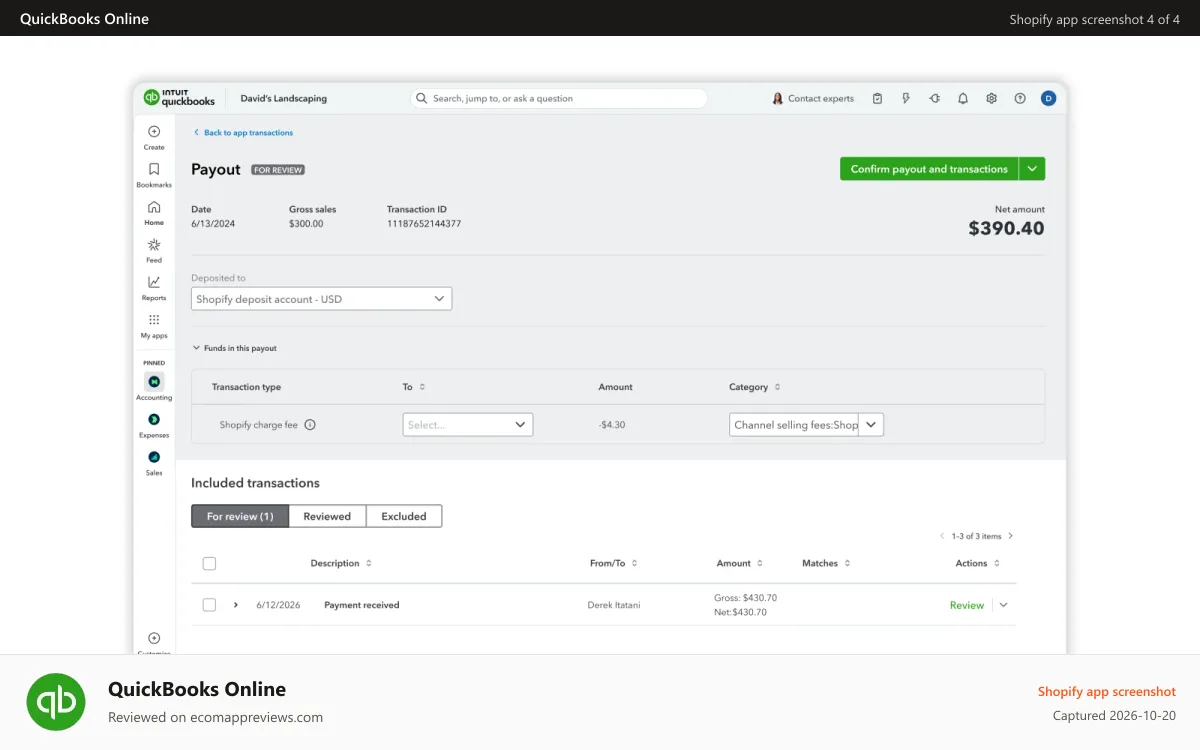
Task: Click the magnifier search icon
Action: [422, 98]
